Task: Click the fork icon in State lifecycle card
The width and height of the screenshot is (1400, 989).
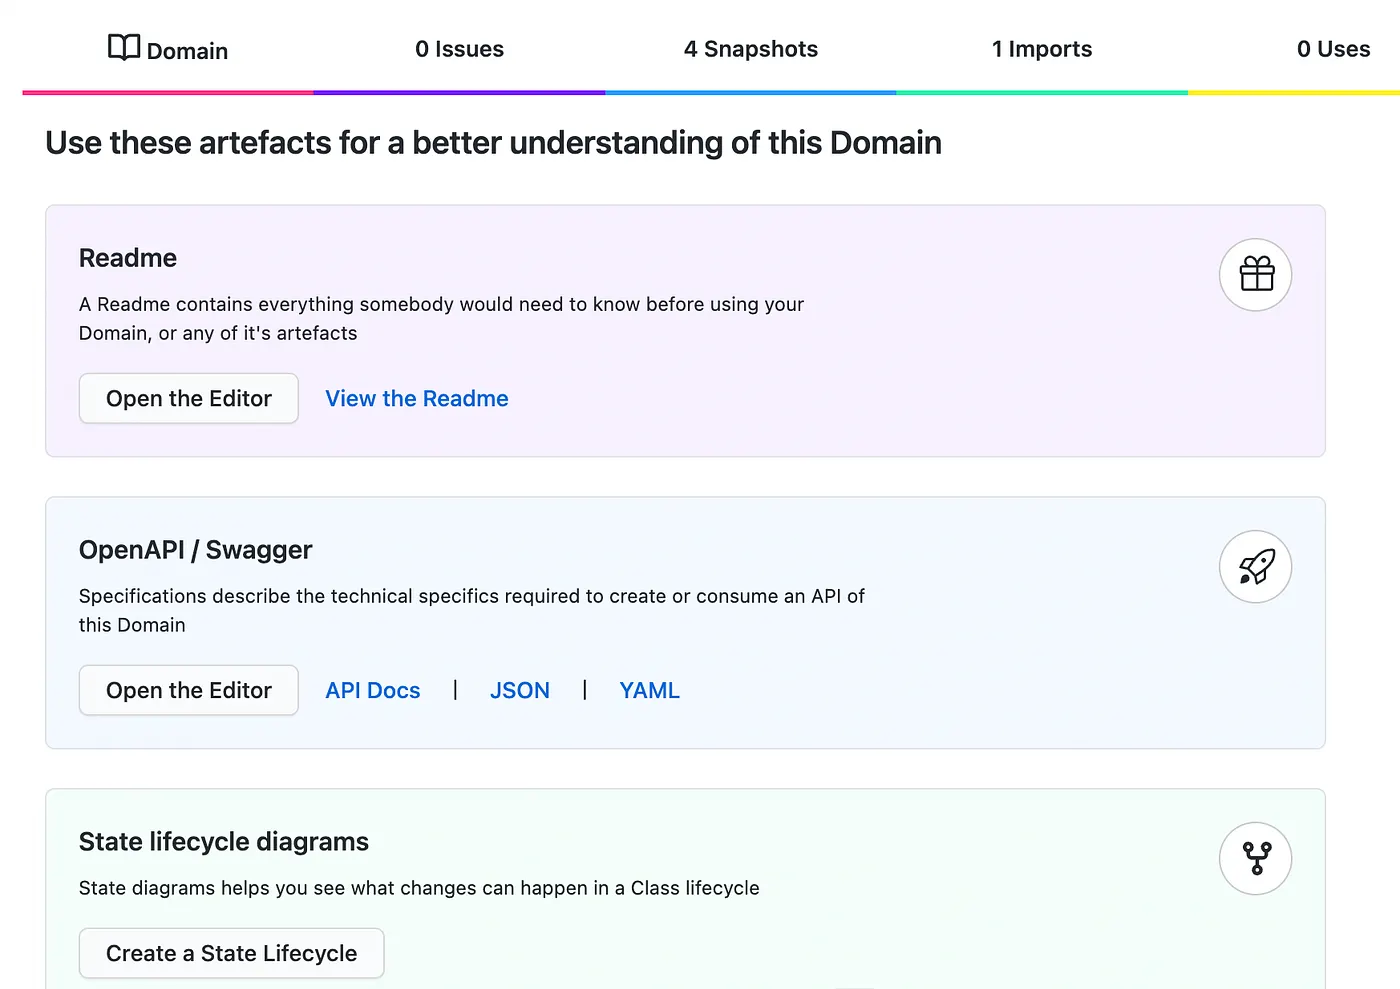Action: point(1256,858)
